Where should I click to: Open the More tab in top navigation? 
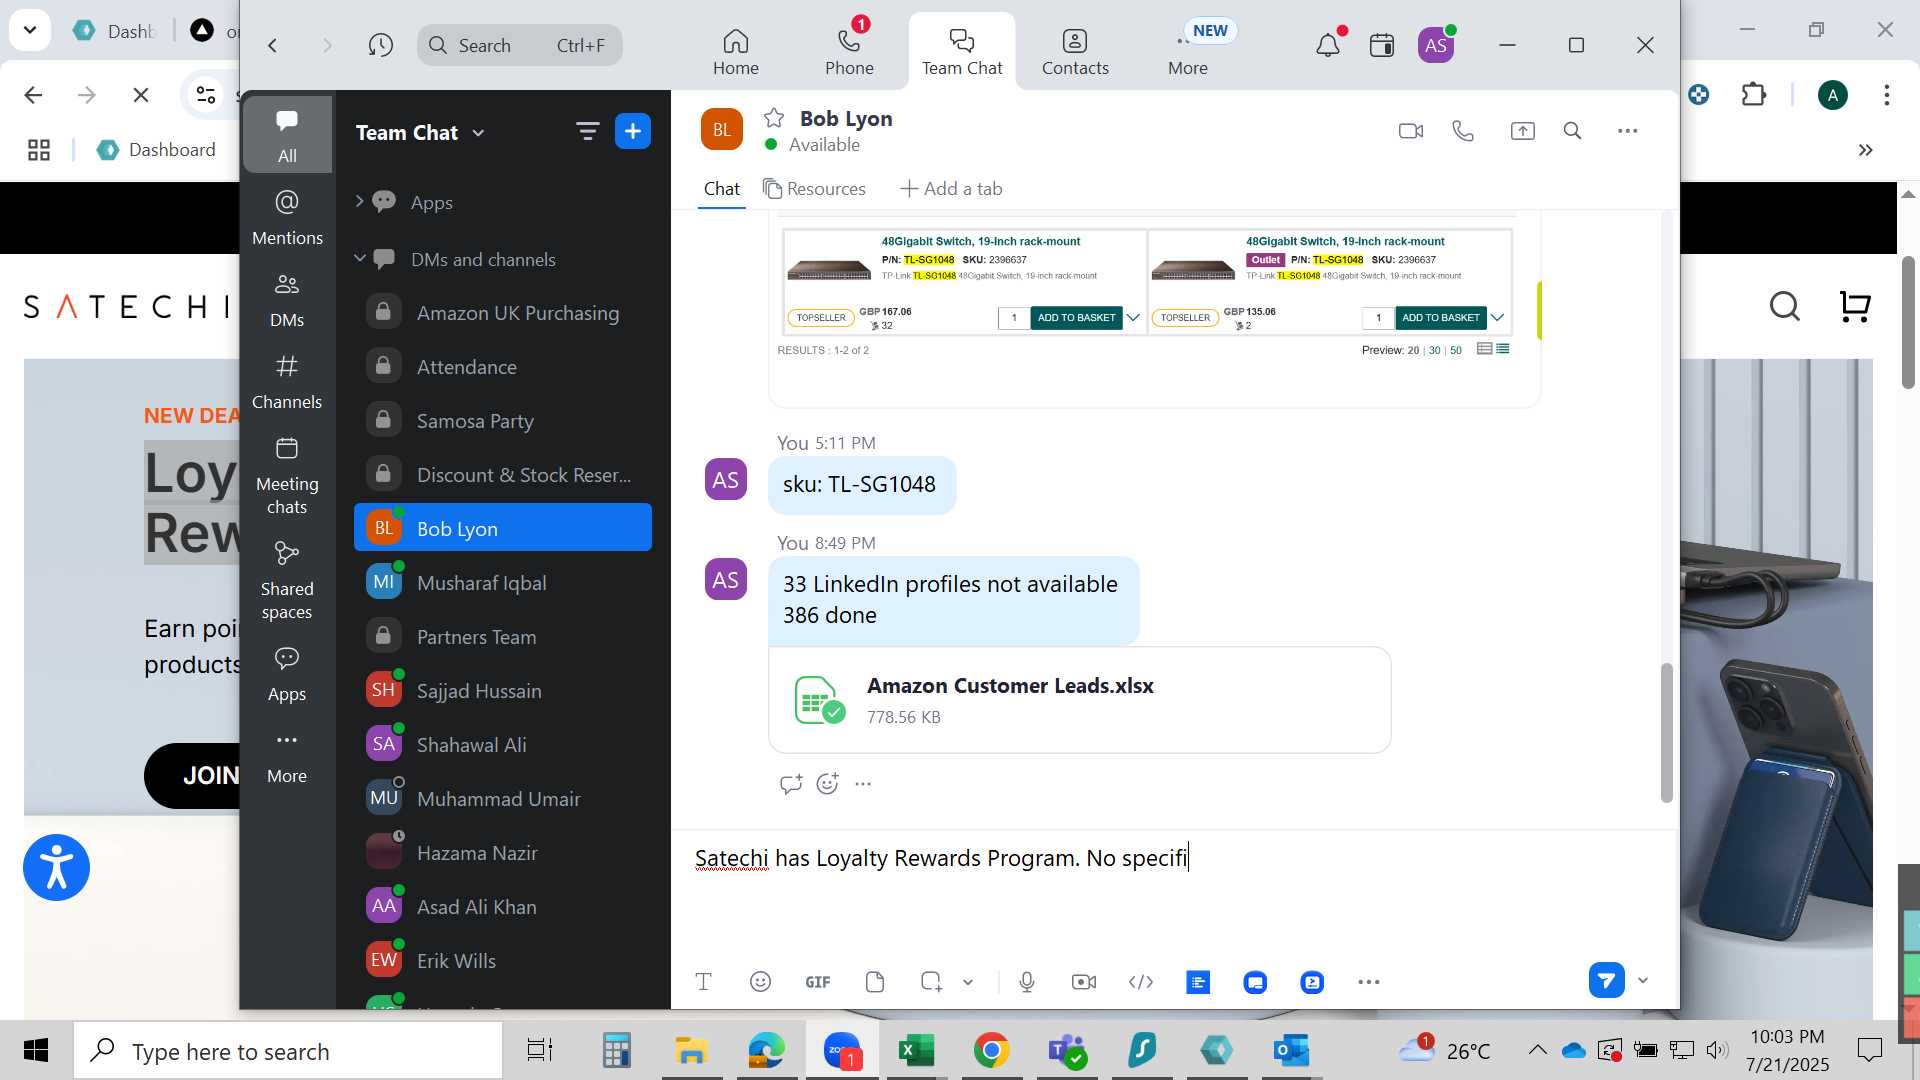click(1188, 52)
